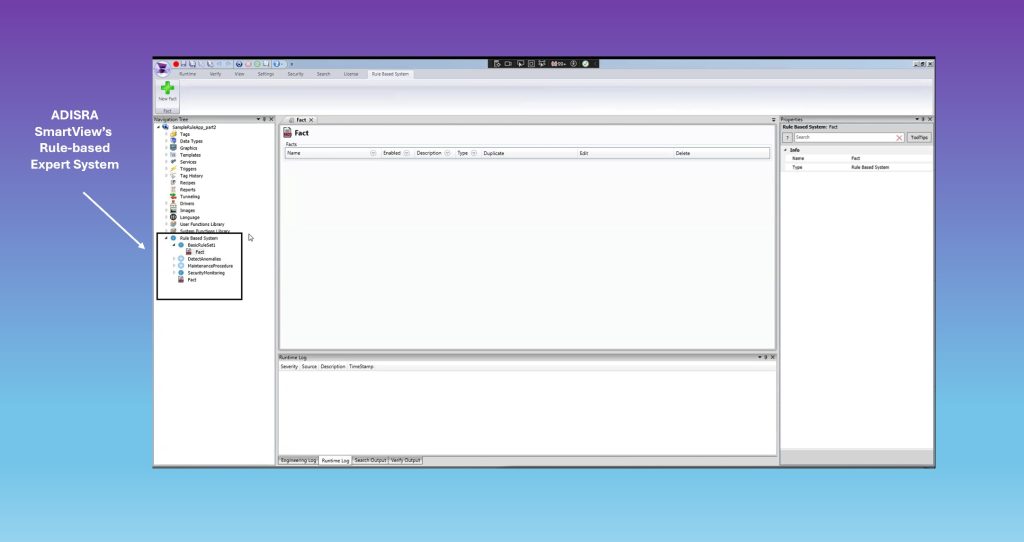Click the MaintenanceProcedure node icon
Screen dimensions: 1024x542
[182, 266]
